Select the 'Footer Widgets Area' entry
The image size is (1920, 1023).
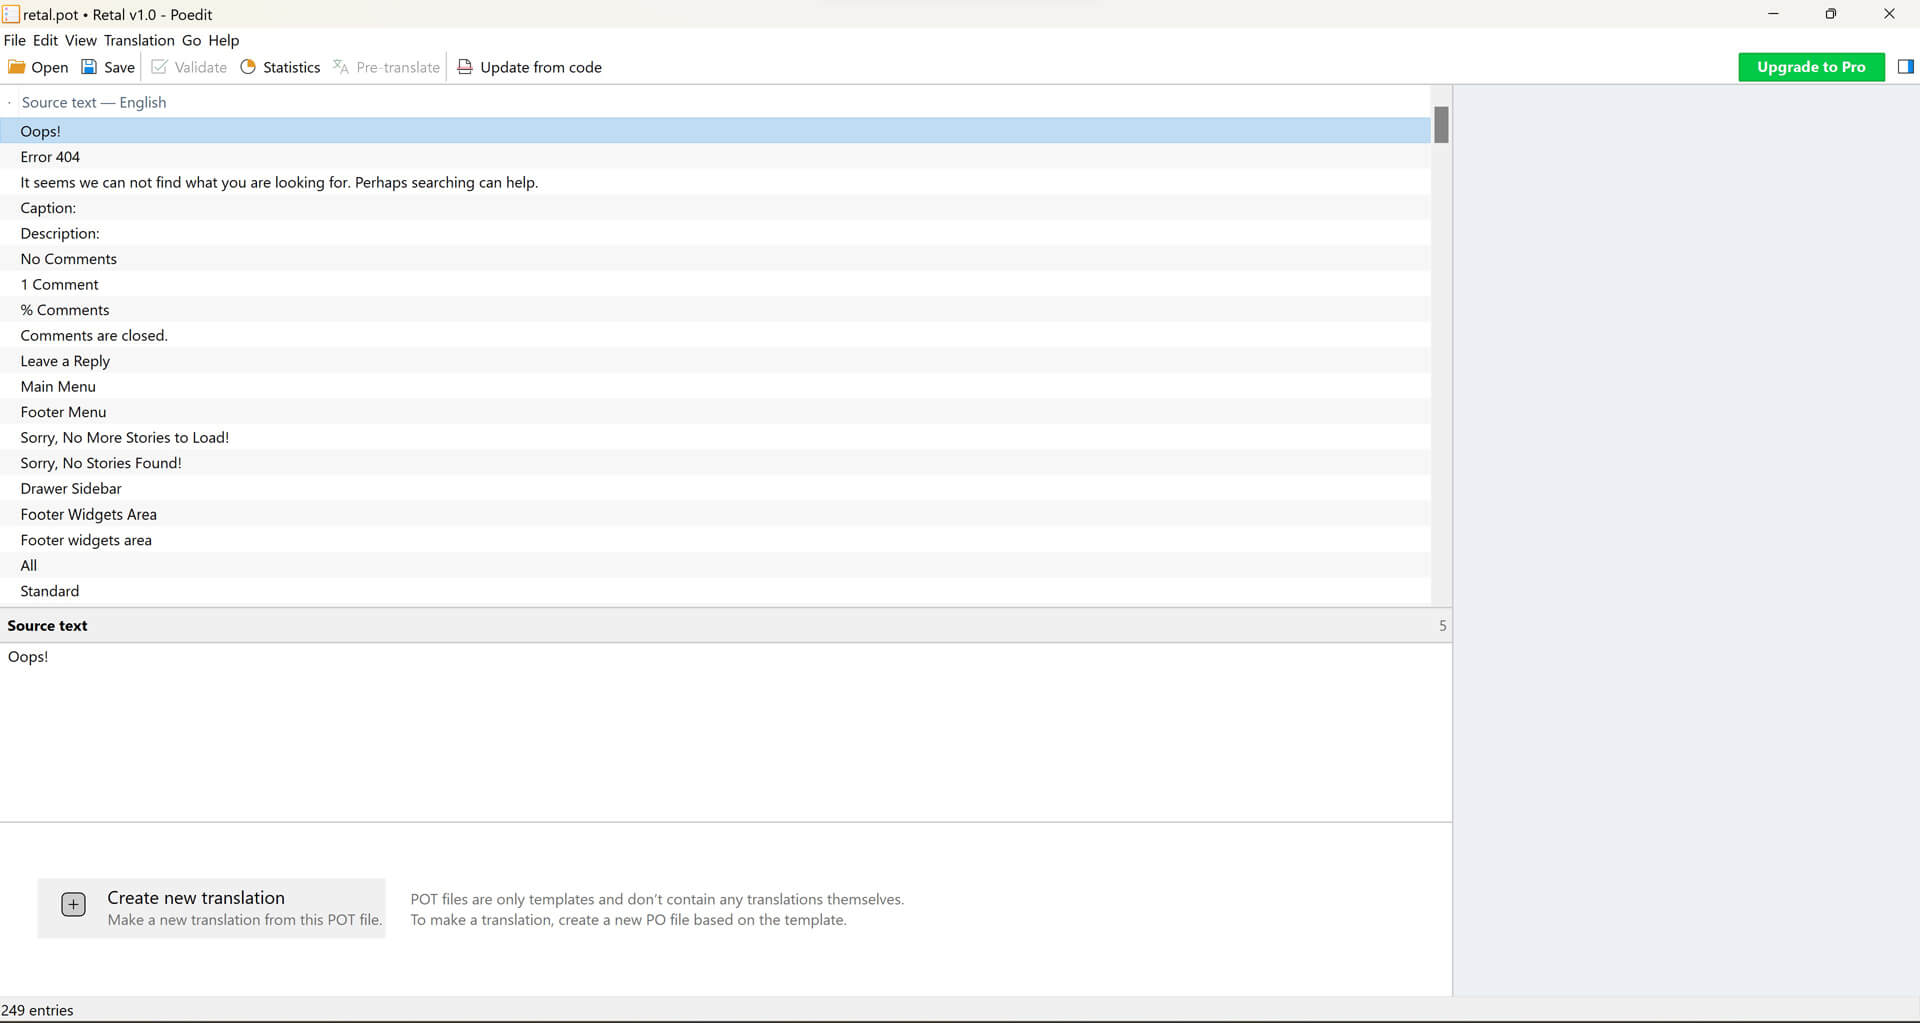715,514
